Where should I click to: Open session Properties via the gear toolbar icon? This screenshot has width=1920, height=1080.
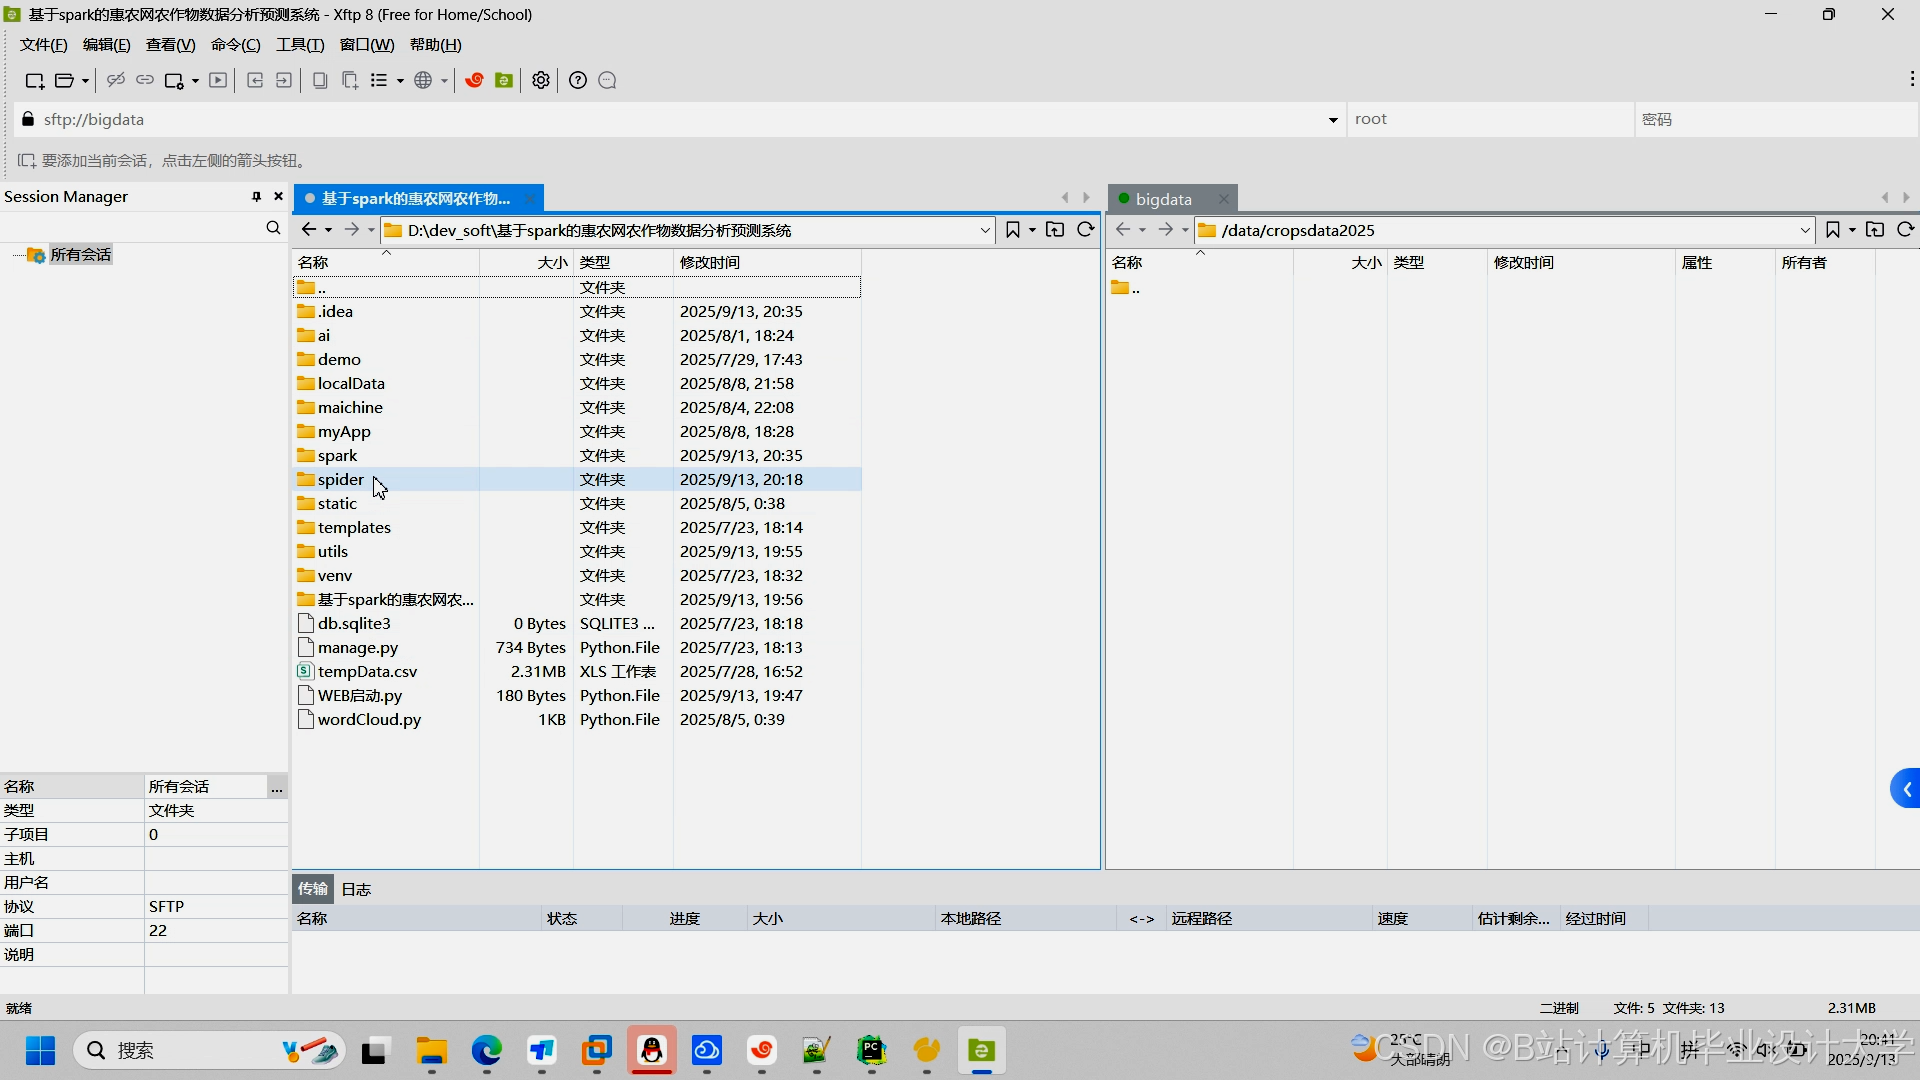(x=540, y=80)
